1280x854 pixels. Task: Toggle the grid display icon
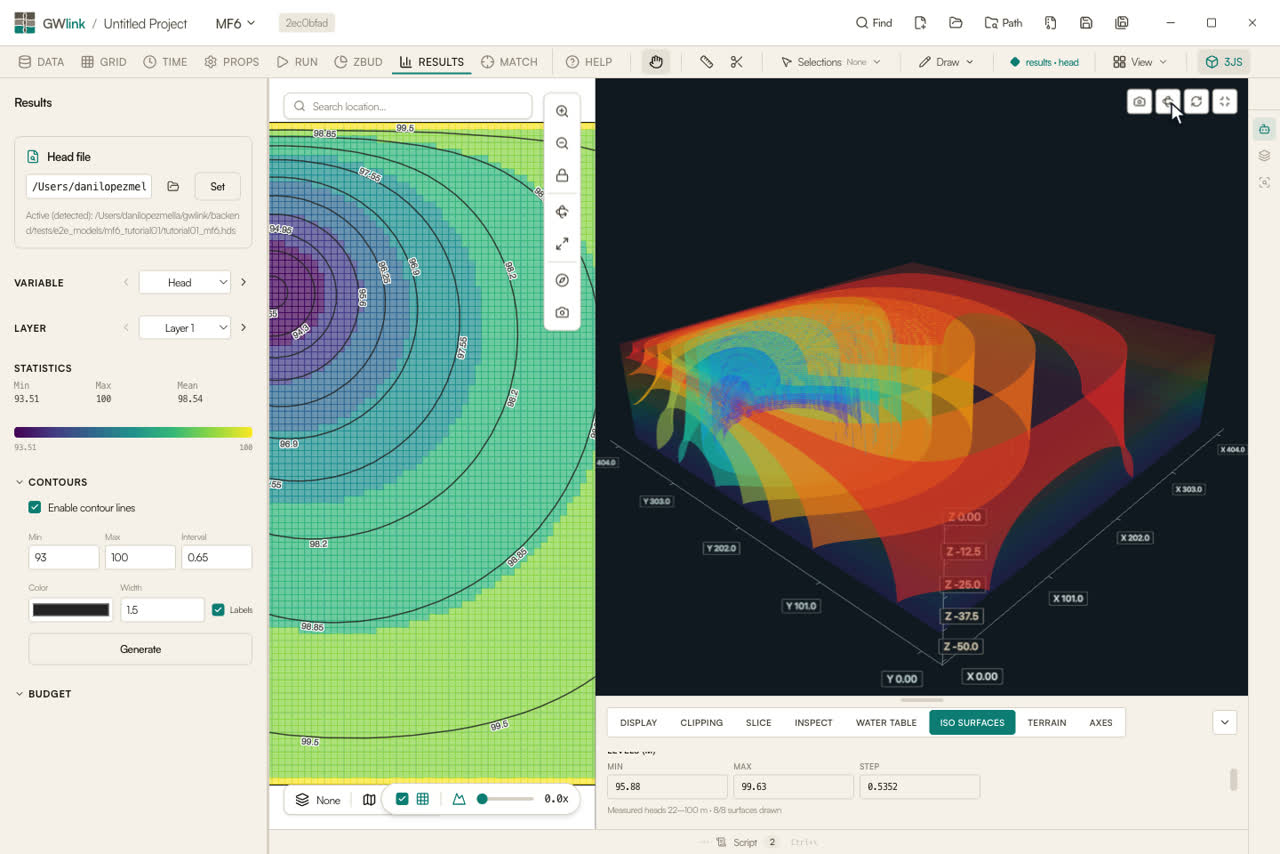423,799
